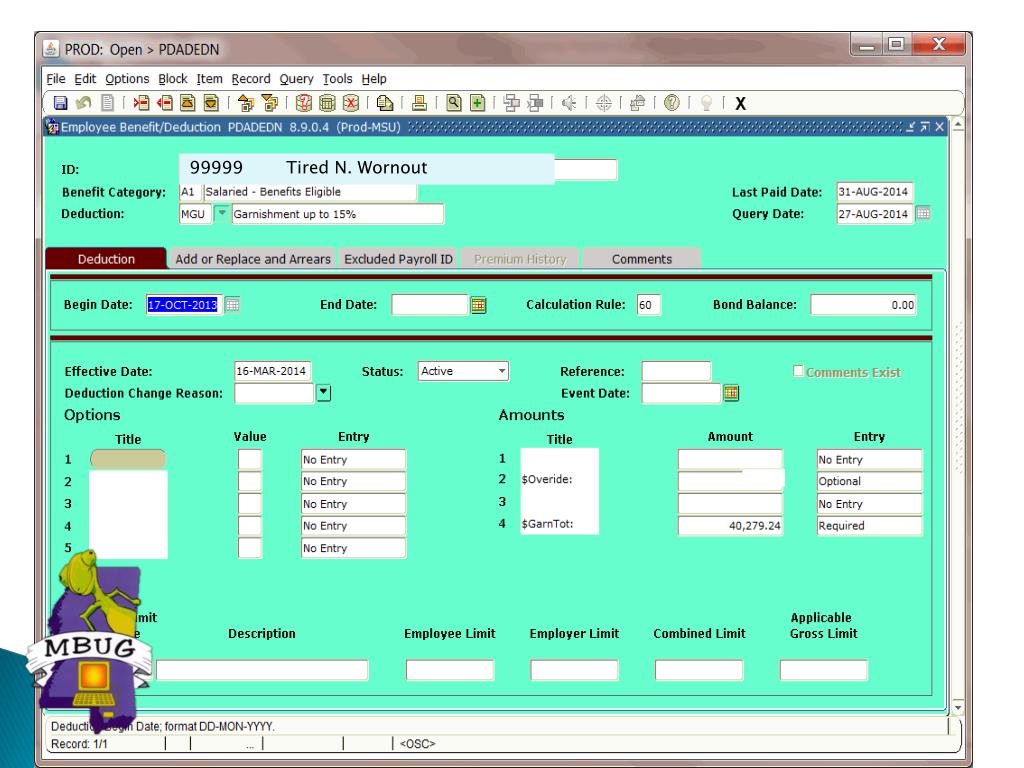This screenshot has width=1024, height=768.
Task: Click the black X Exit toolbar icon
Action: click(x=741, y=103)
